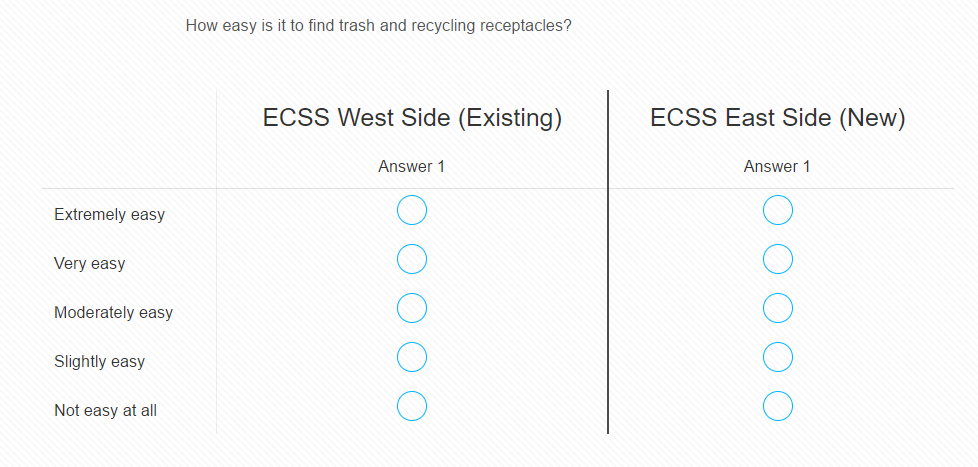The height and width of the screenshot is (467, 978).
Task: Select Extremely easy for ECSS East Side
Action: (778, 211)
